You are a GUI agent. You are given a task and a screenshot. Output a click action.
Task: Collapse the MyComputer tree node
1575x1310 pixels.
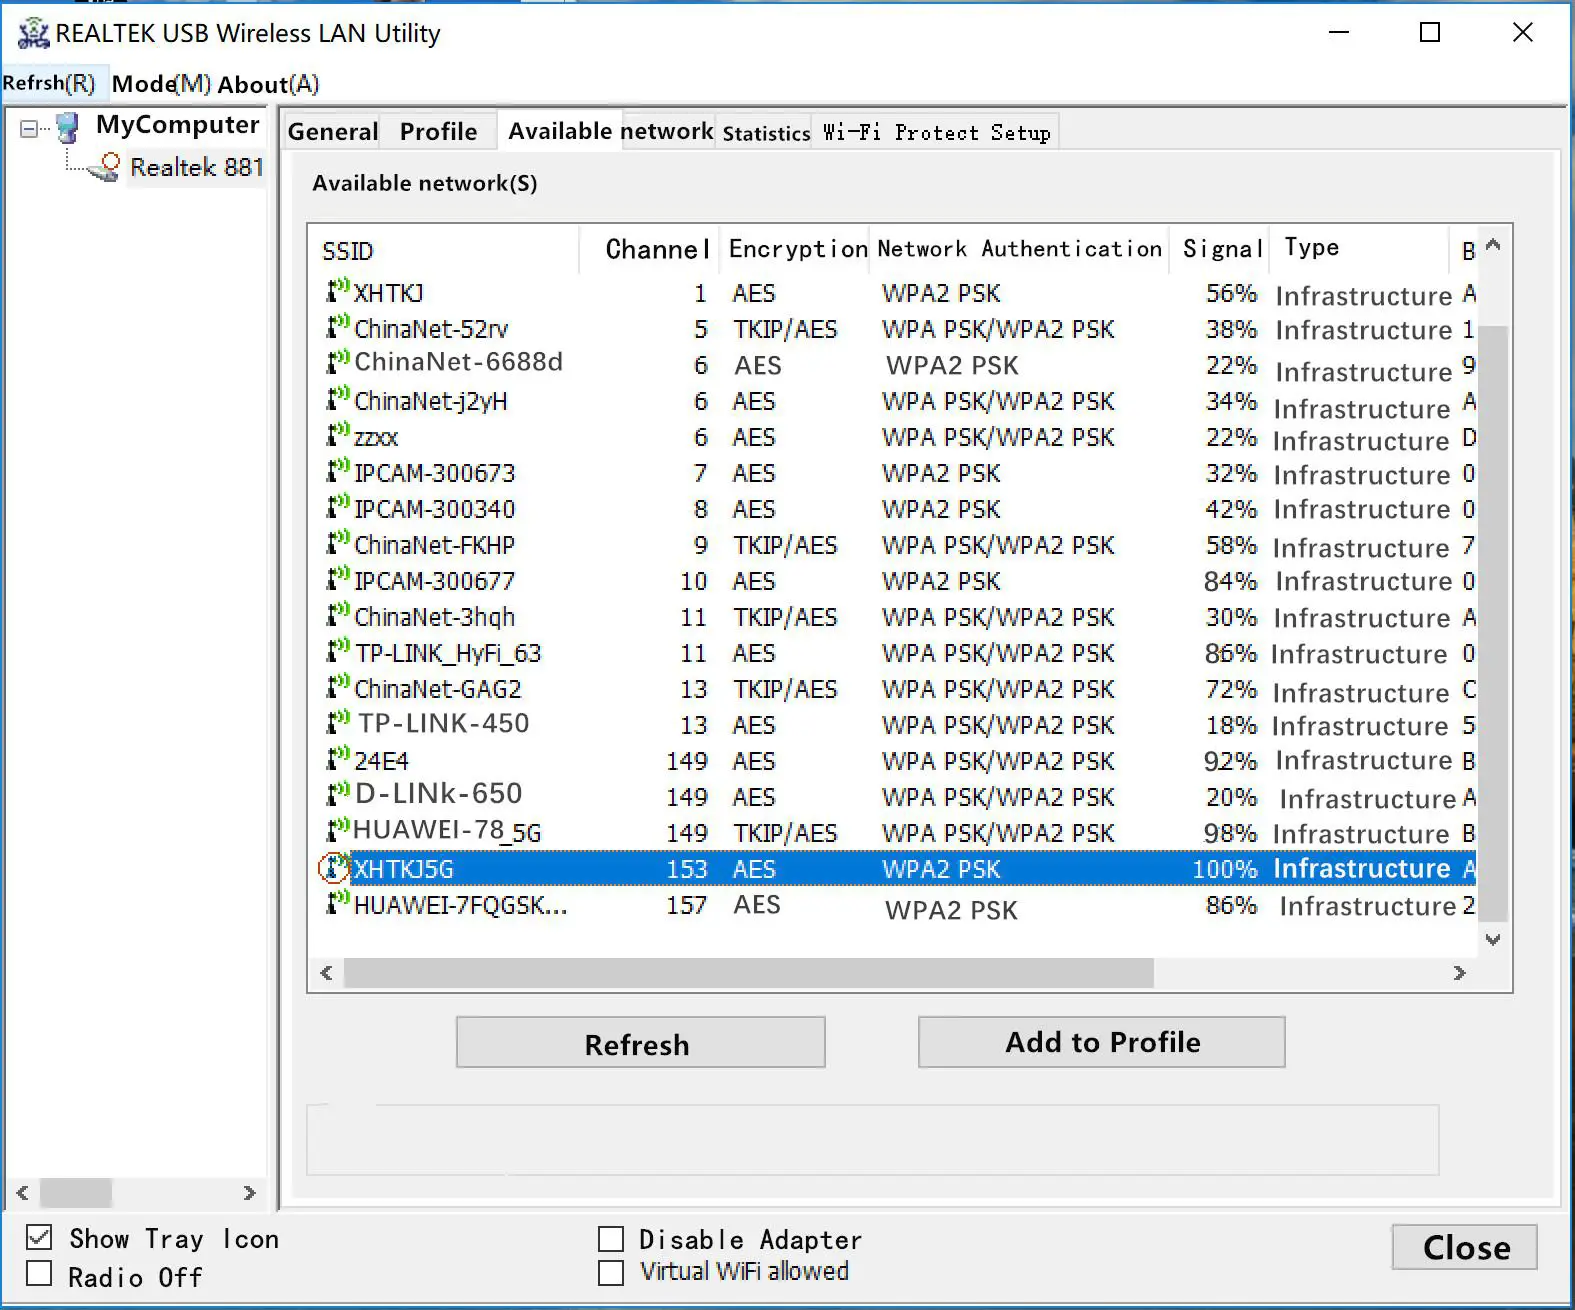click(x=29, y=128)
